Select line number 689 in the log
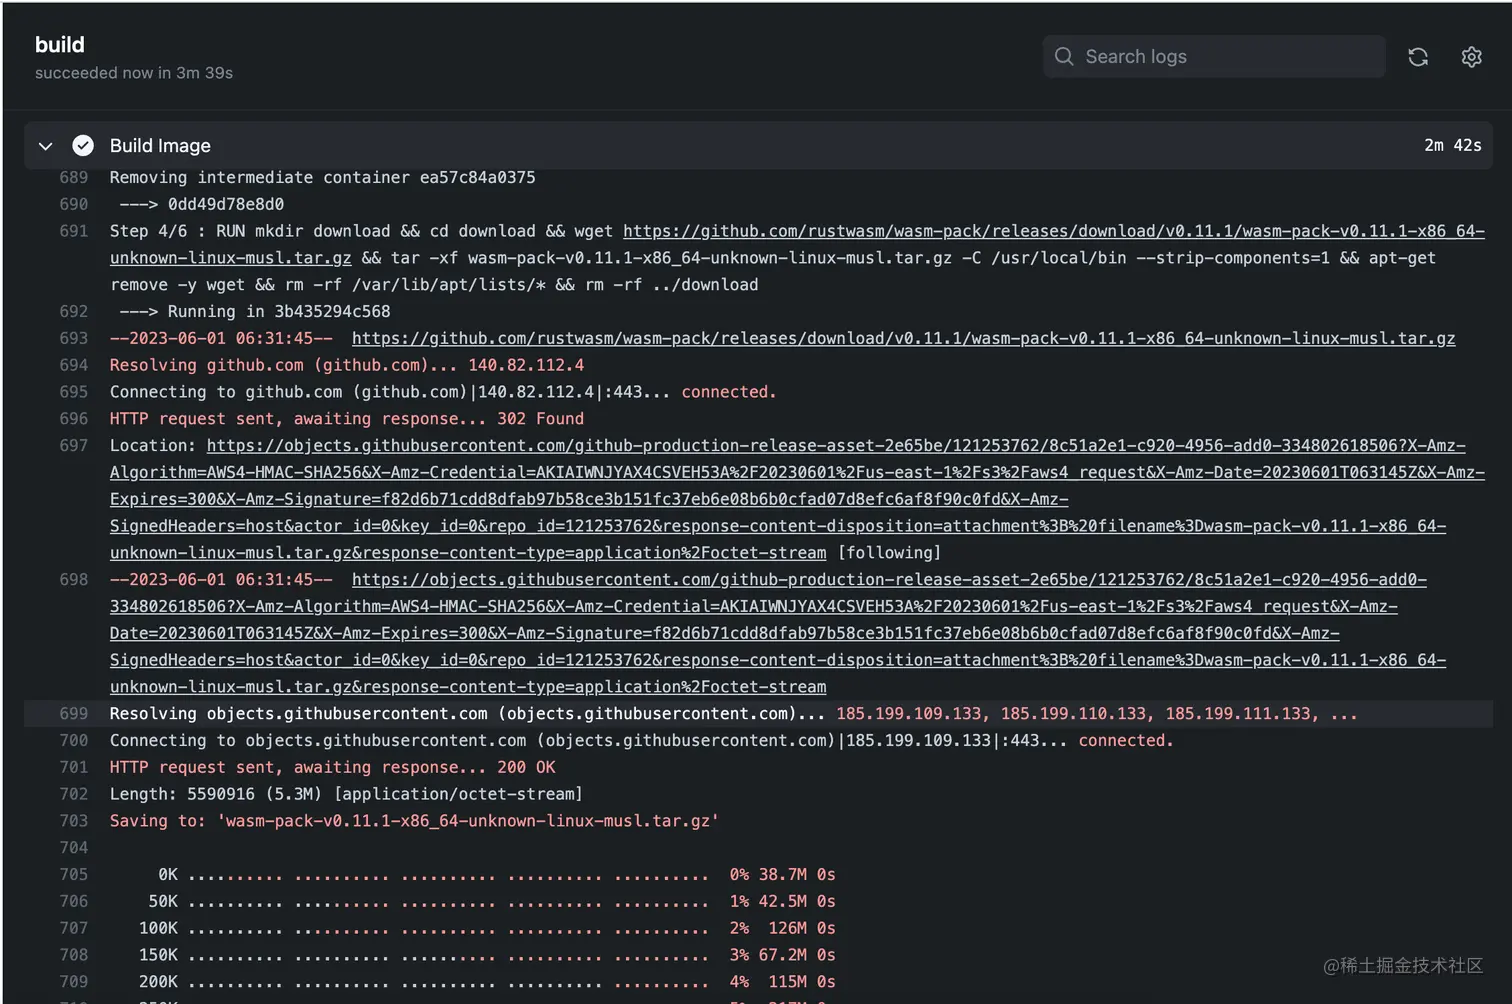Screen dimensions: 1512x1004 pyautogui.click(x=73, y=177)
